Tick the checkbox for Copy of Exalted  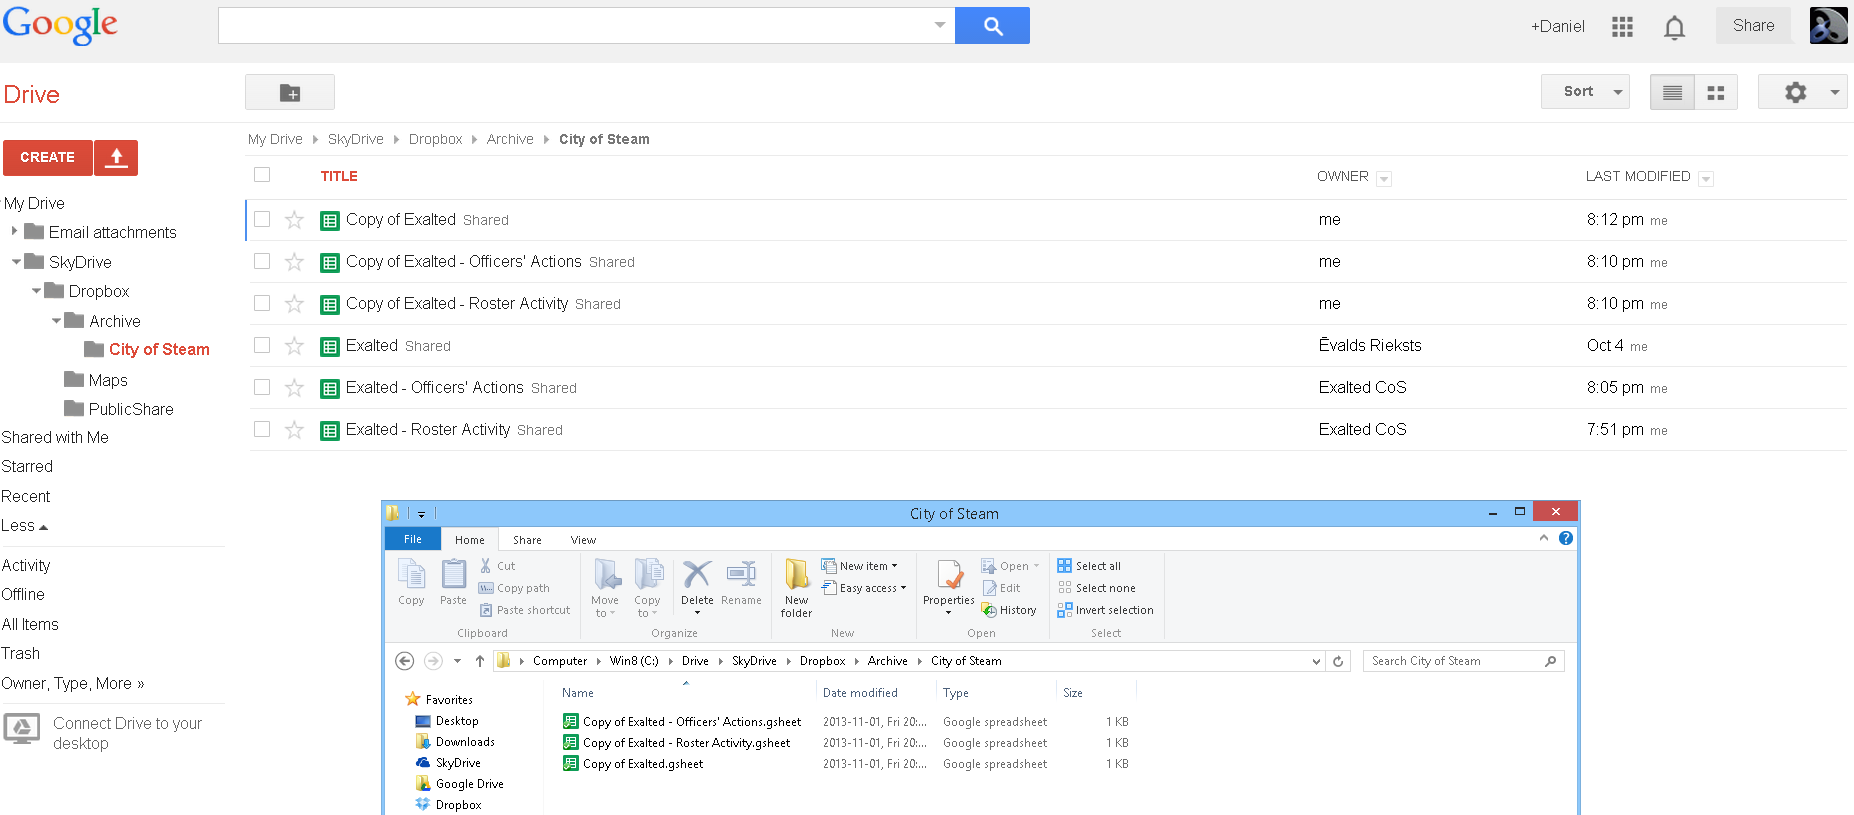(x=262, y=219)
